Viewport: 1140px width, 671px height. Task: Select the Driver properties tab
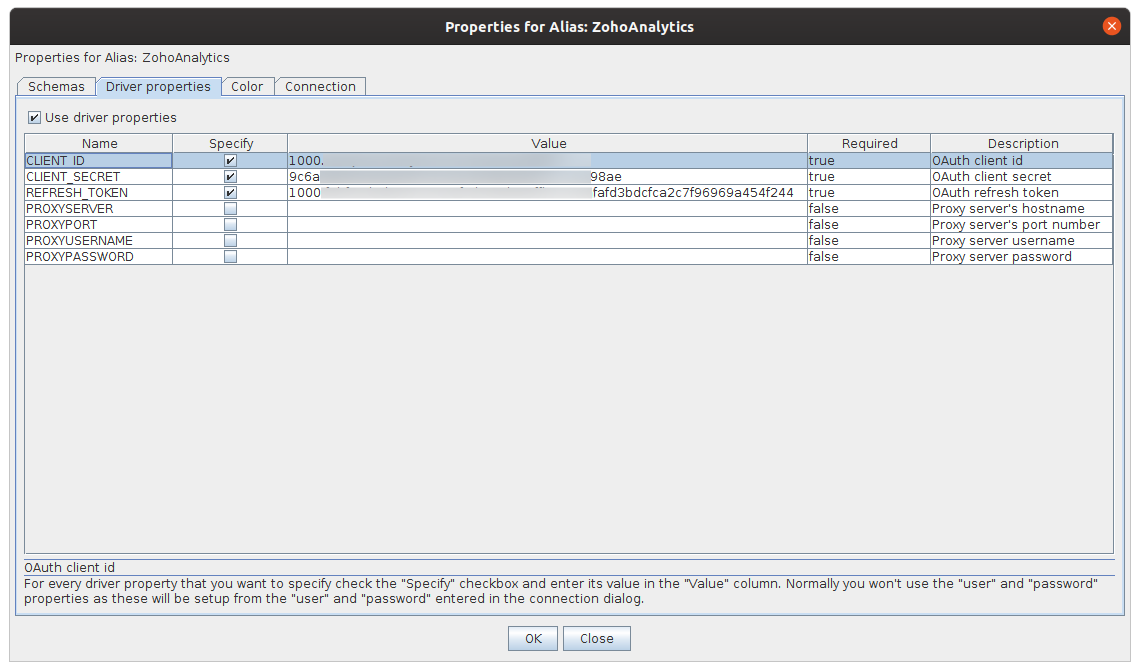tap(158, 87)
